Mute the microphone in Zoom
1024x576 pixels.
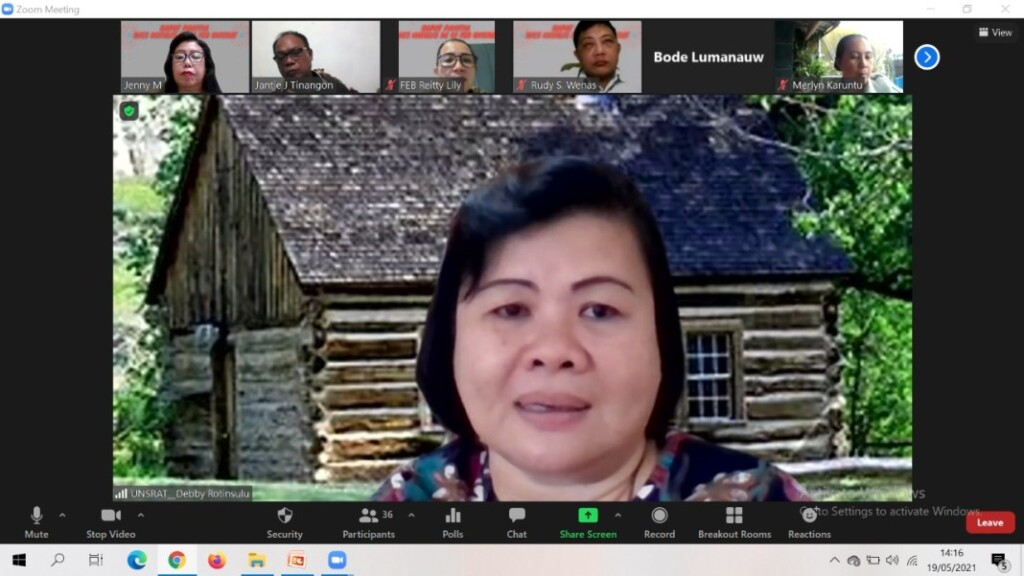(x=37, y=522)
